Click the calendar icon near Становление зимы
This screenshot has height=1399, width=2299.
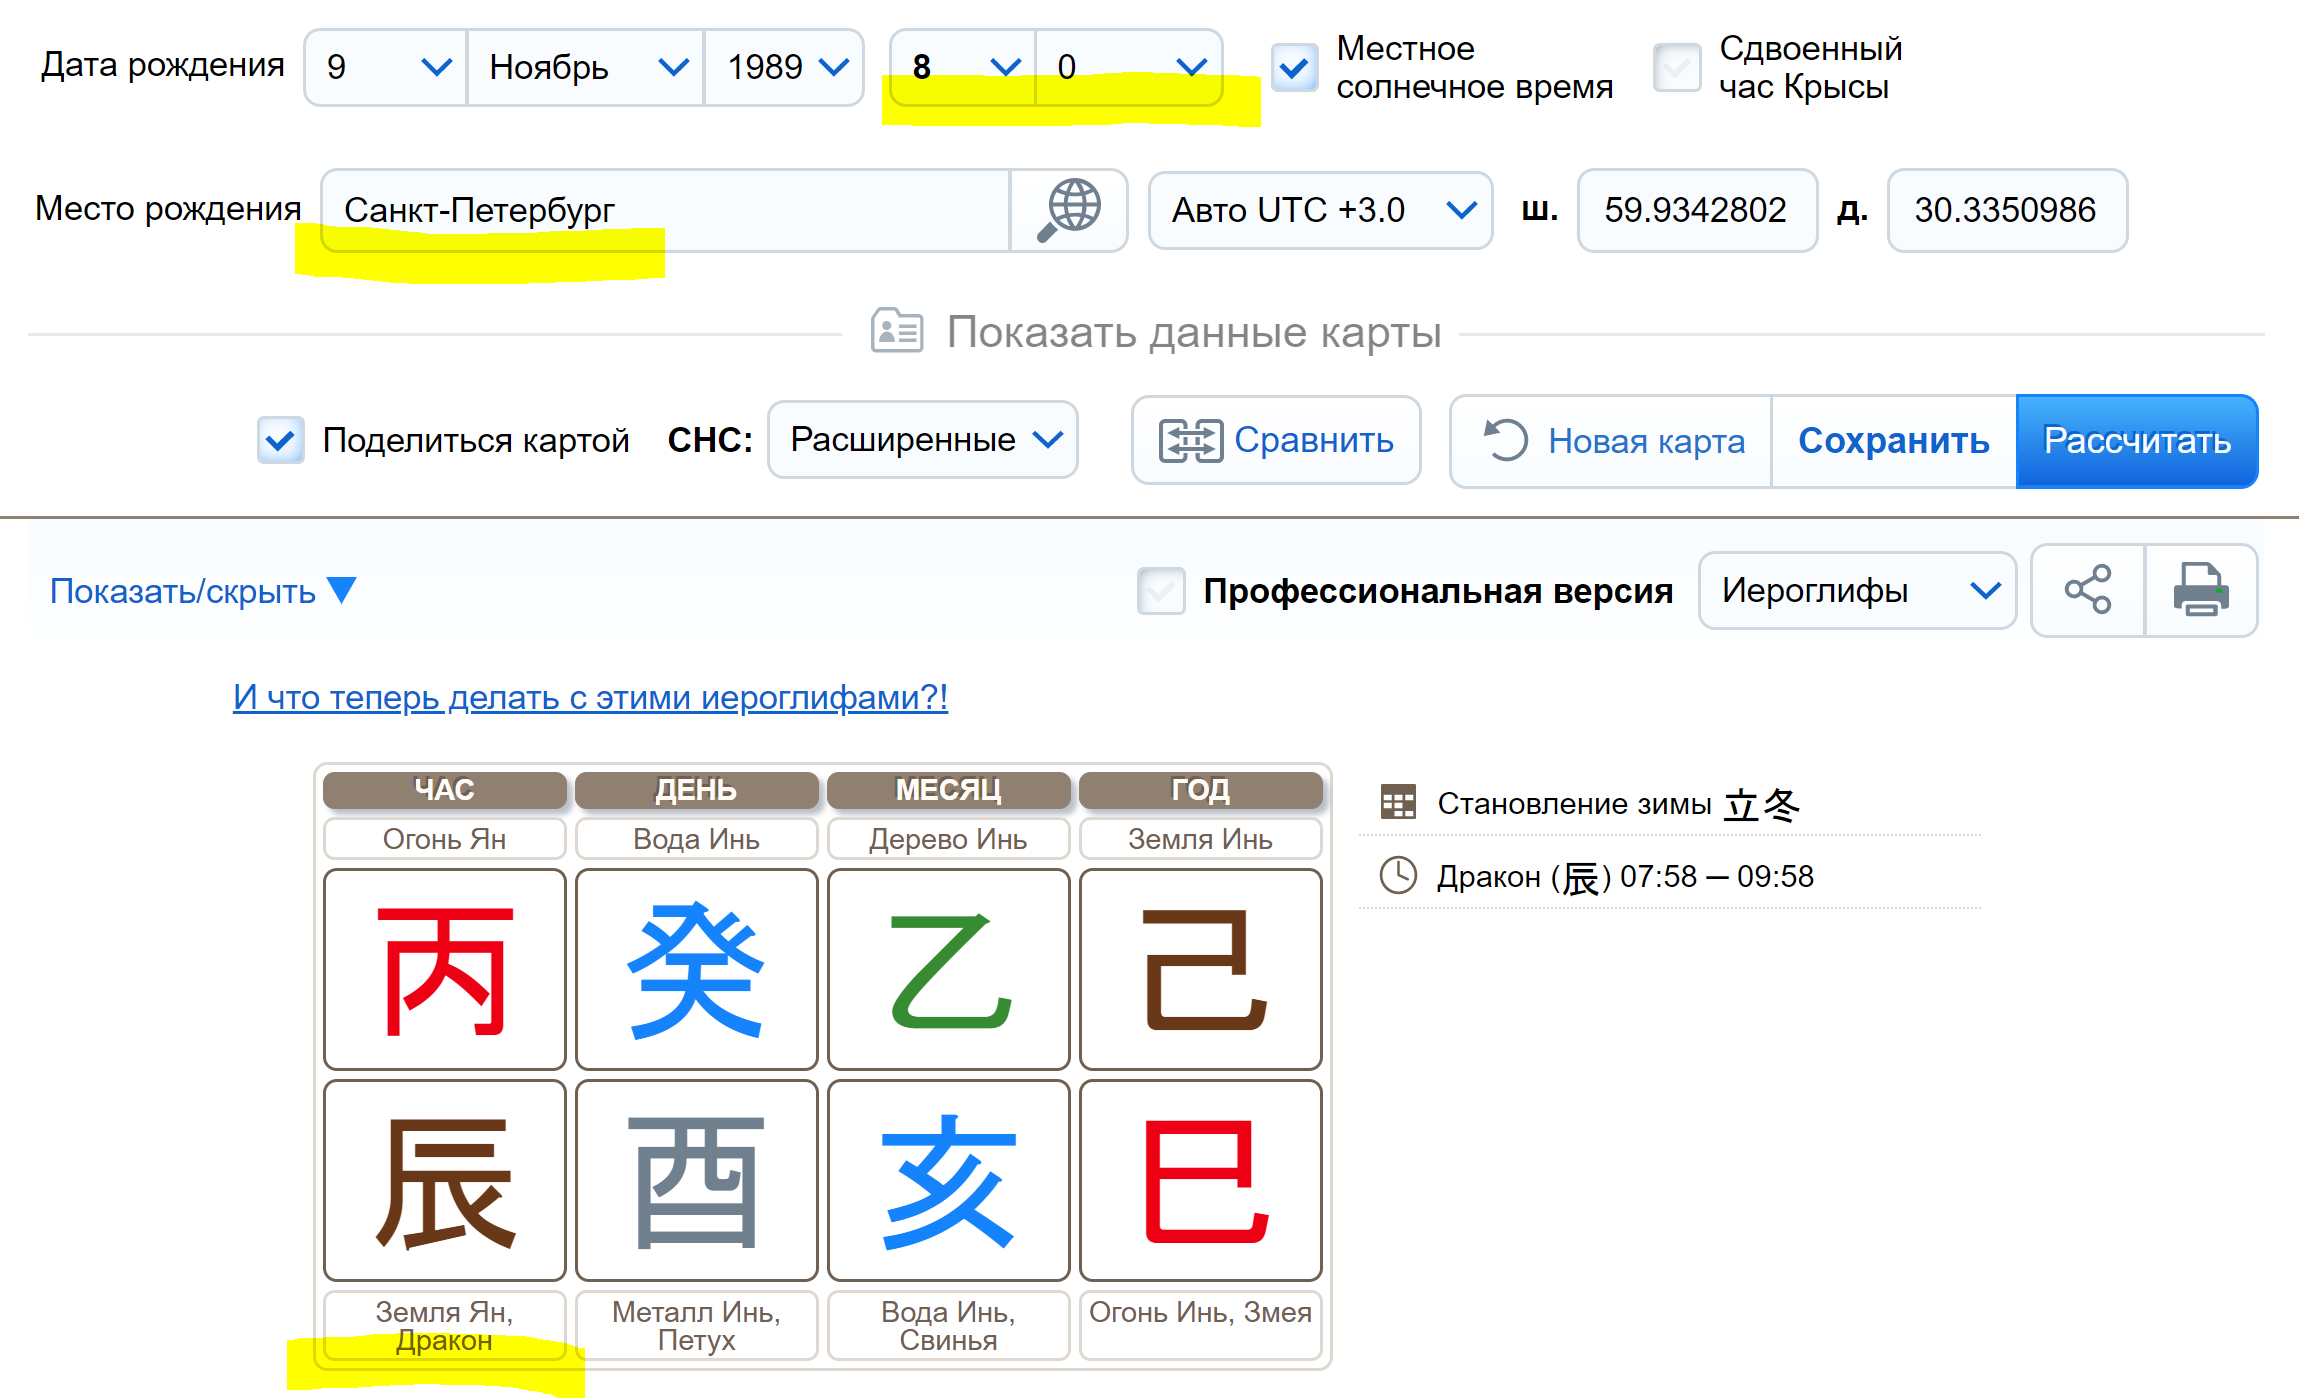pos(1397,802)
